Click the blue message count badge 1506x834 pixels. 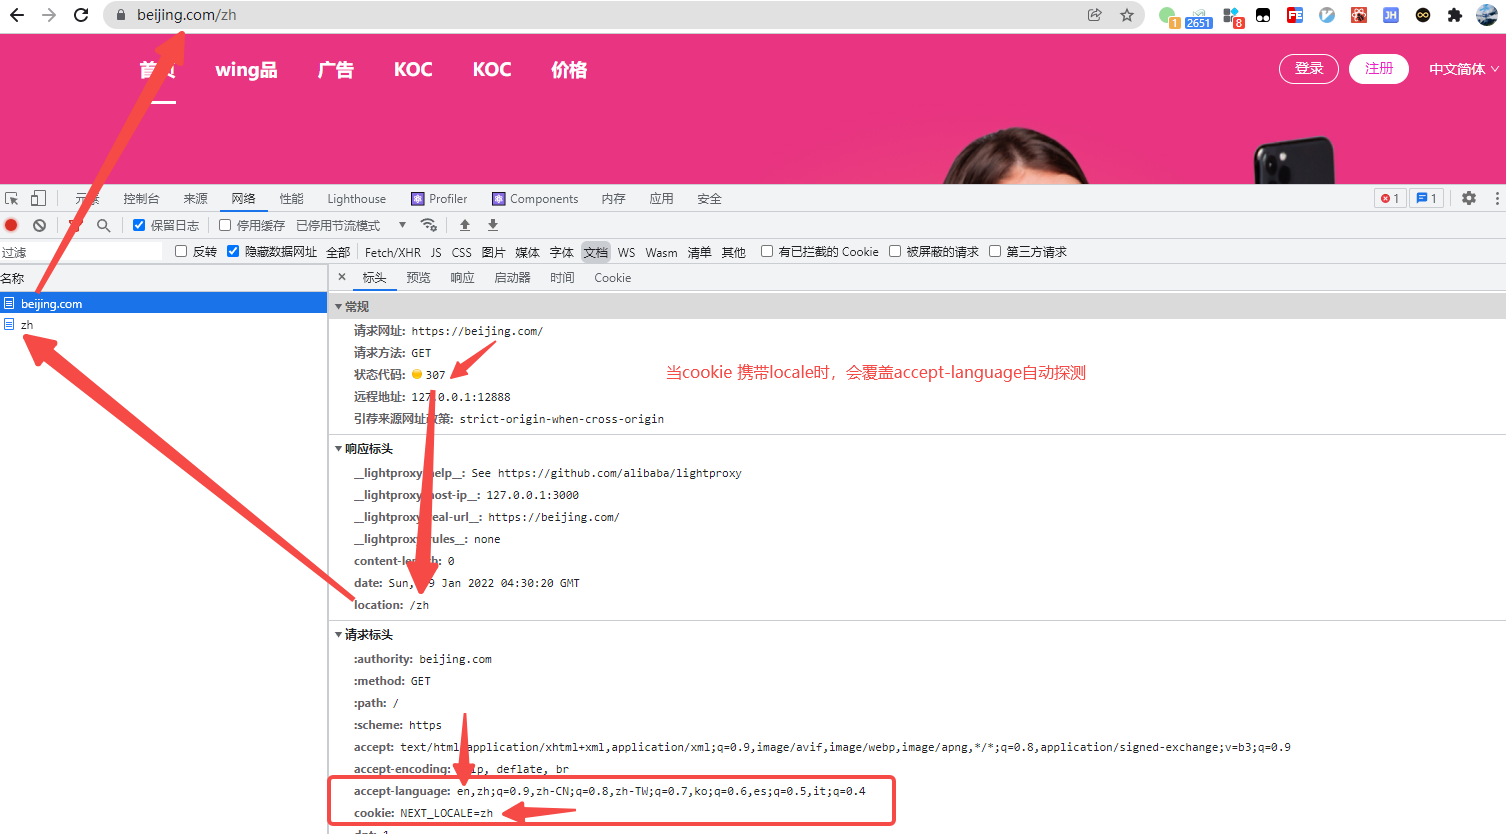click(1427, 198)
